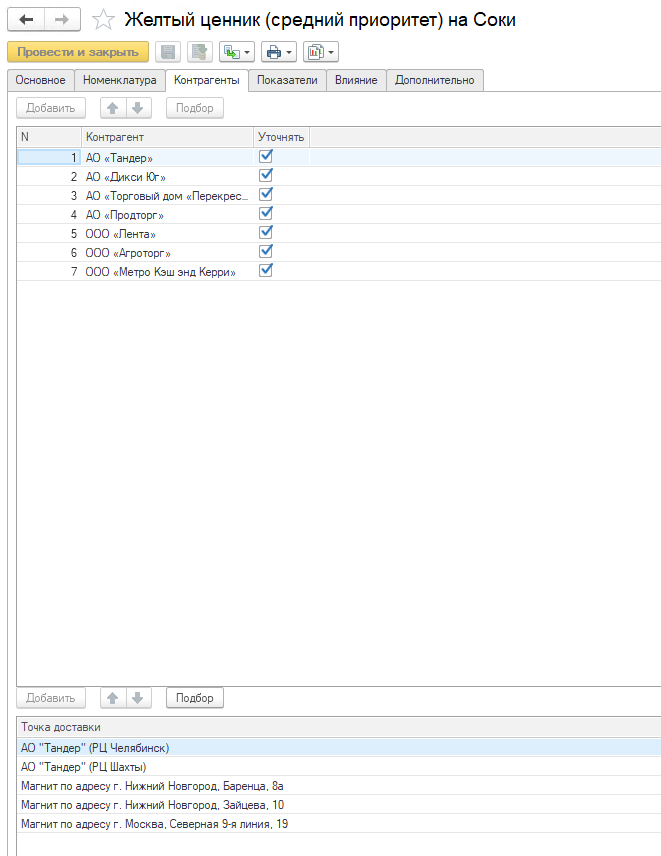Image resolution: width=661 pixels, height=856 pixels.
Task: Click the Провести и закрыть button
Action: coord(78,52)
